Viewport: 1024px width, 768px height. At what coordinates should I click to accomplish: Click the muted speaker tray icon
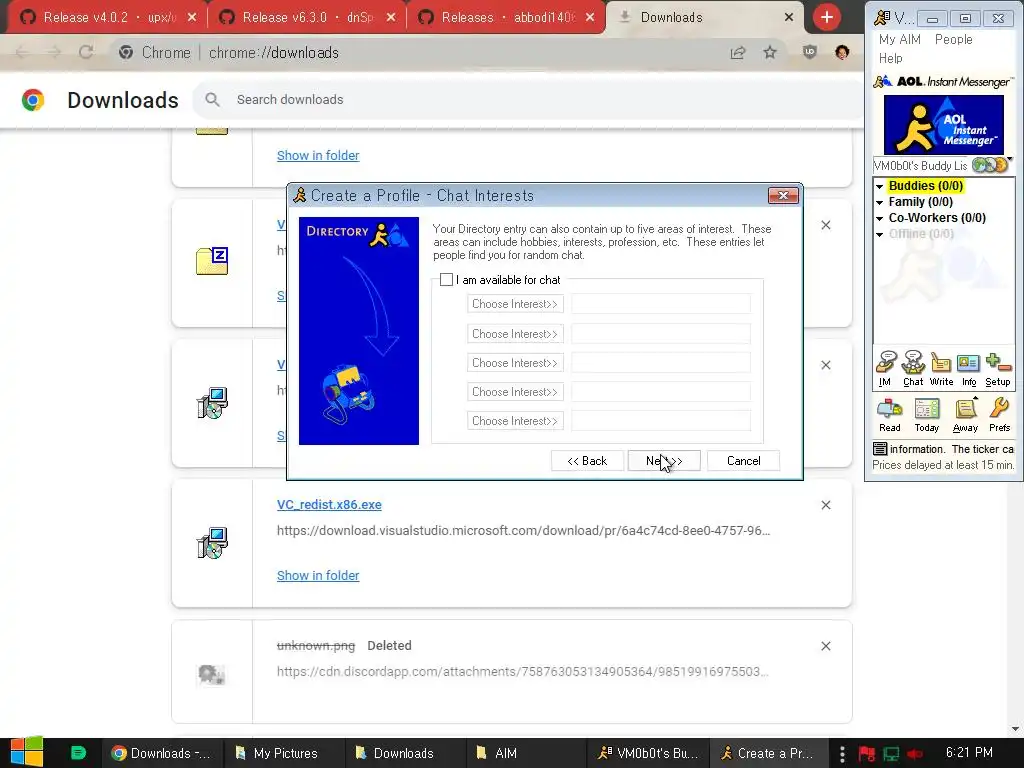pyautogui.click(x=914, y=754)
